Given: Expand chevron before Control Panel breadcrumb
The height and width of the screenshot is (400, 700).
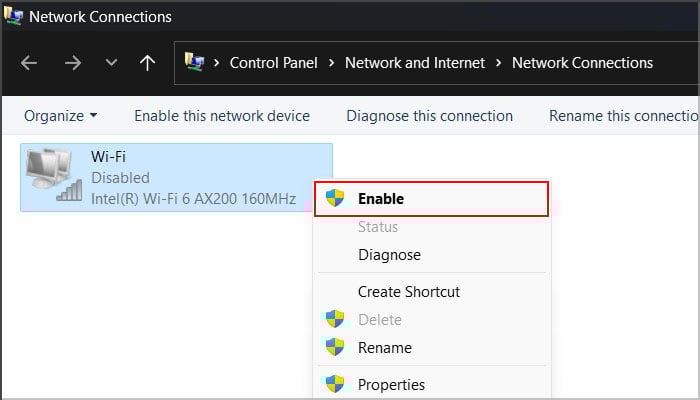Looking at the screenshot, I should tap(217, 63).
